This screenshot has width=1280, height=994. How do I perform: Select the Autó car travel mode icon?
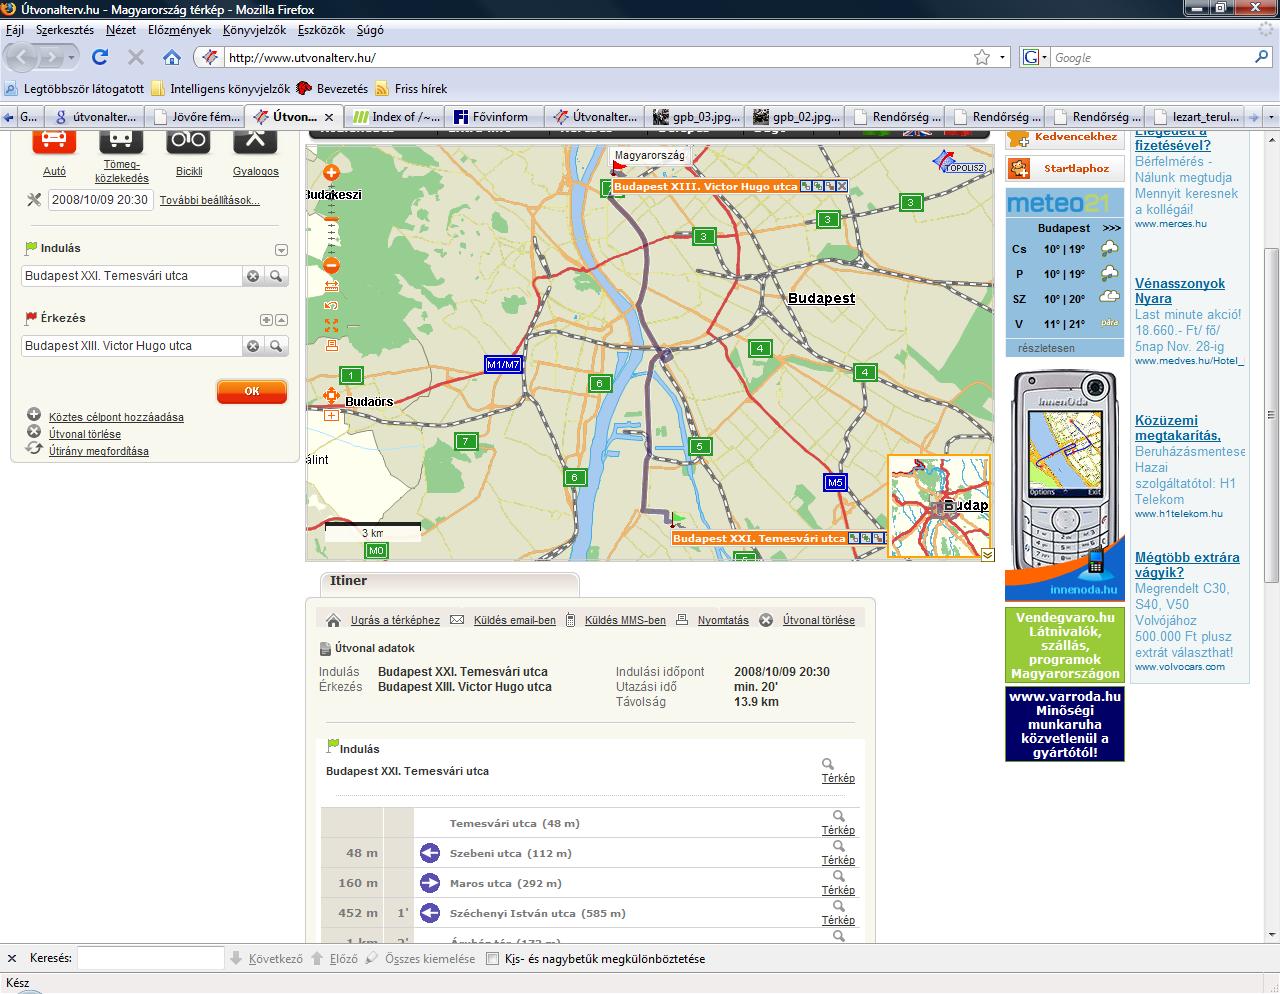[x=54, y=141]
